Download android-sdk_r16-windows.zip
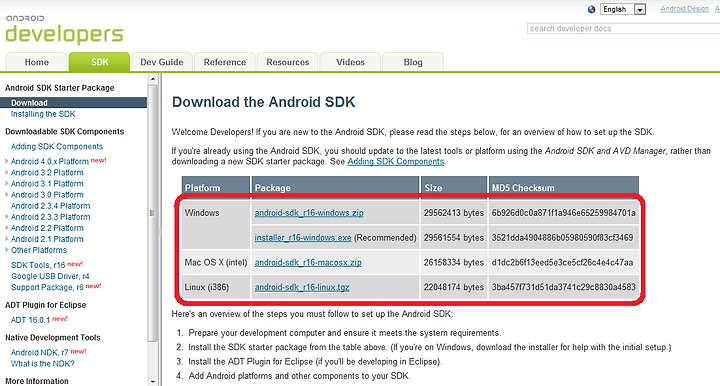720x386 pixels. coord(309,213)
